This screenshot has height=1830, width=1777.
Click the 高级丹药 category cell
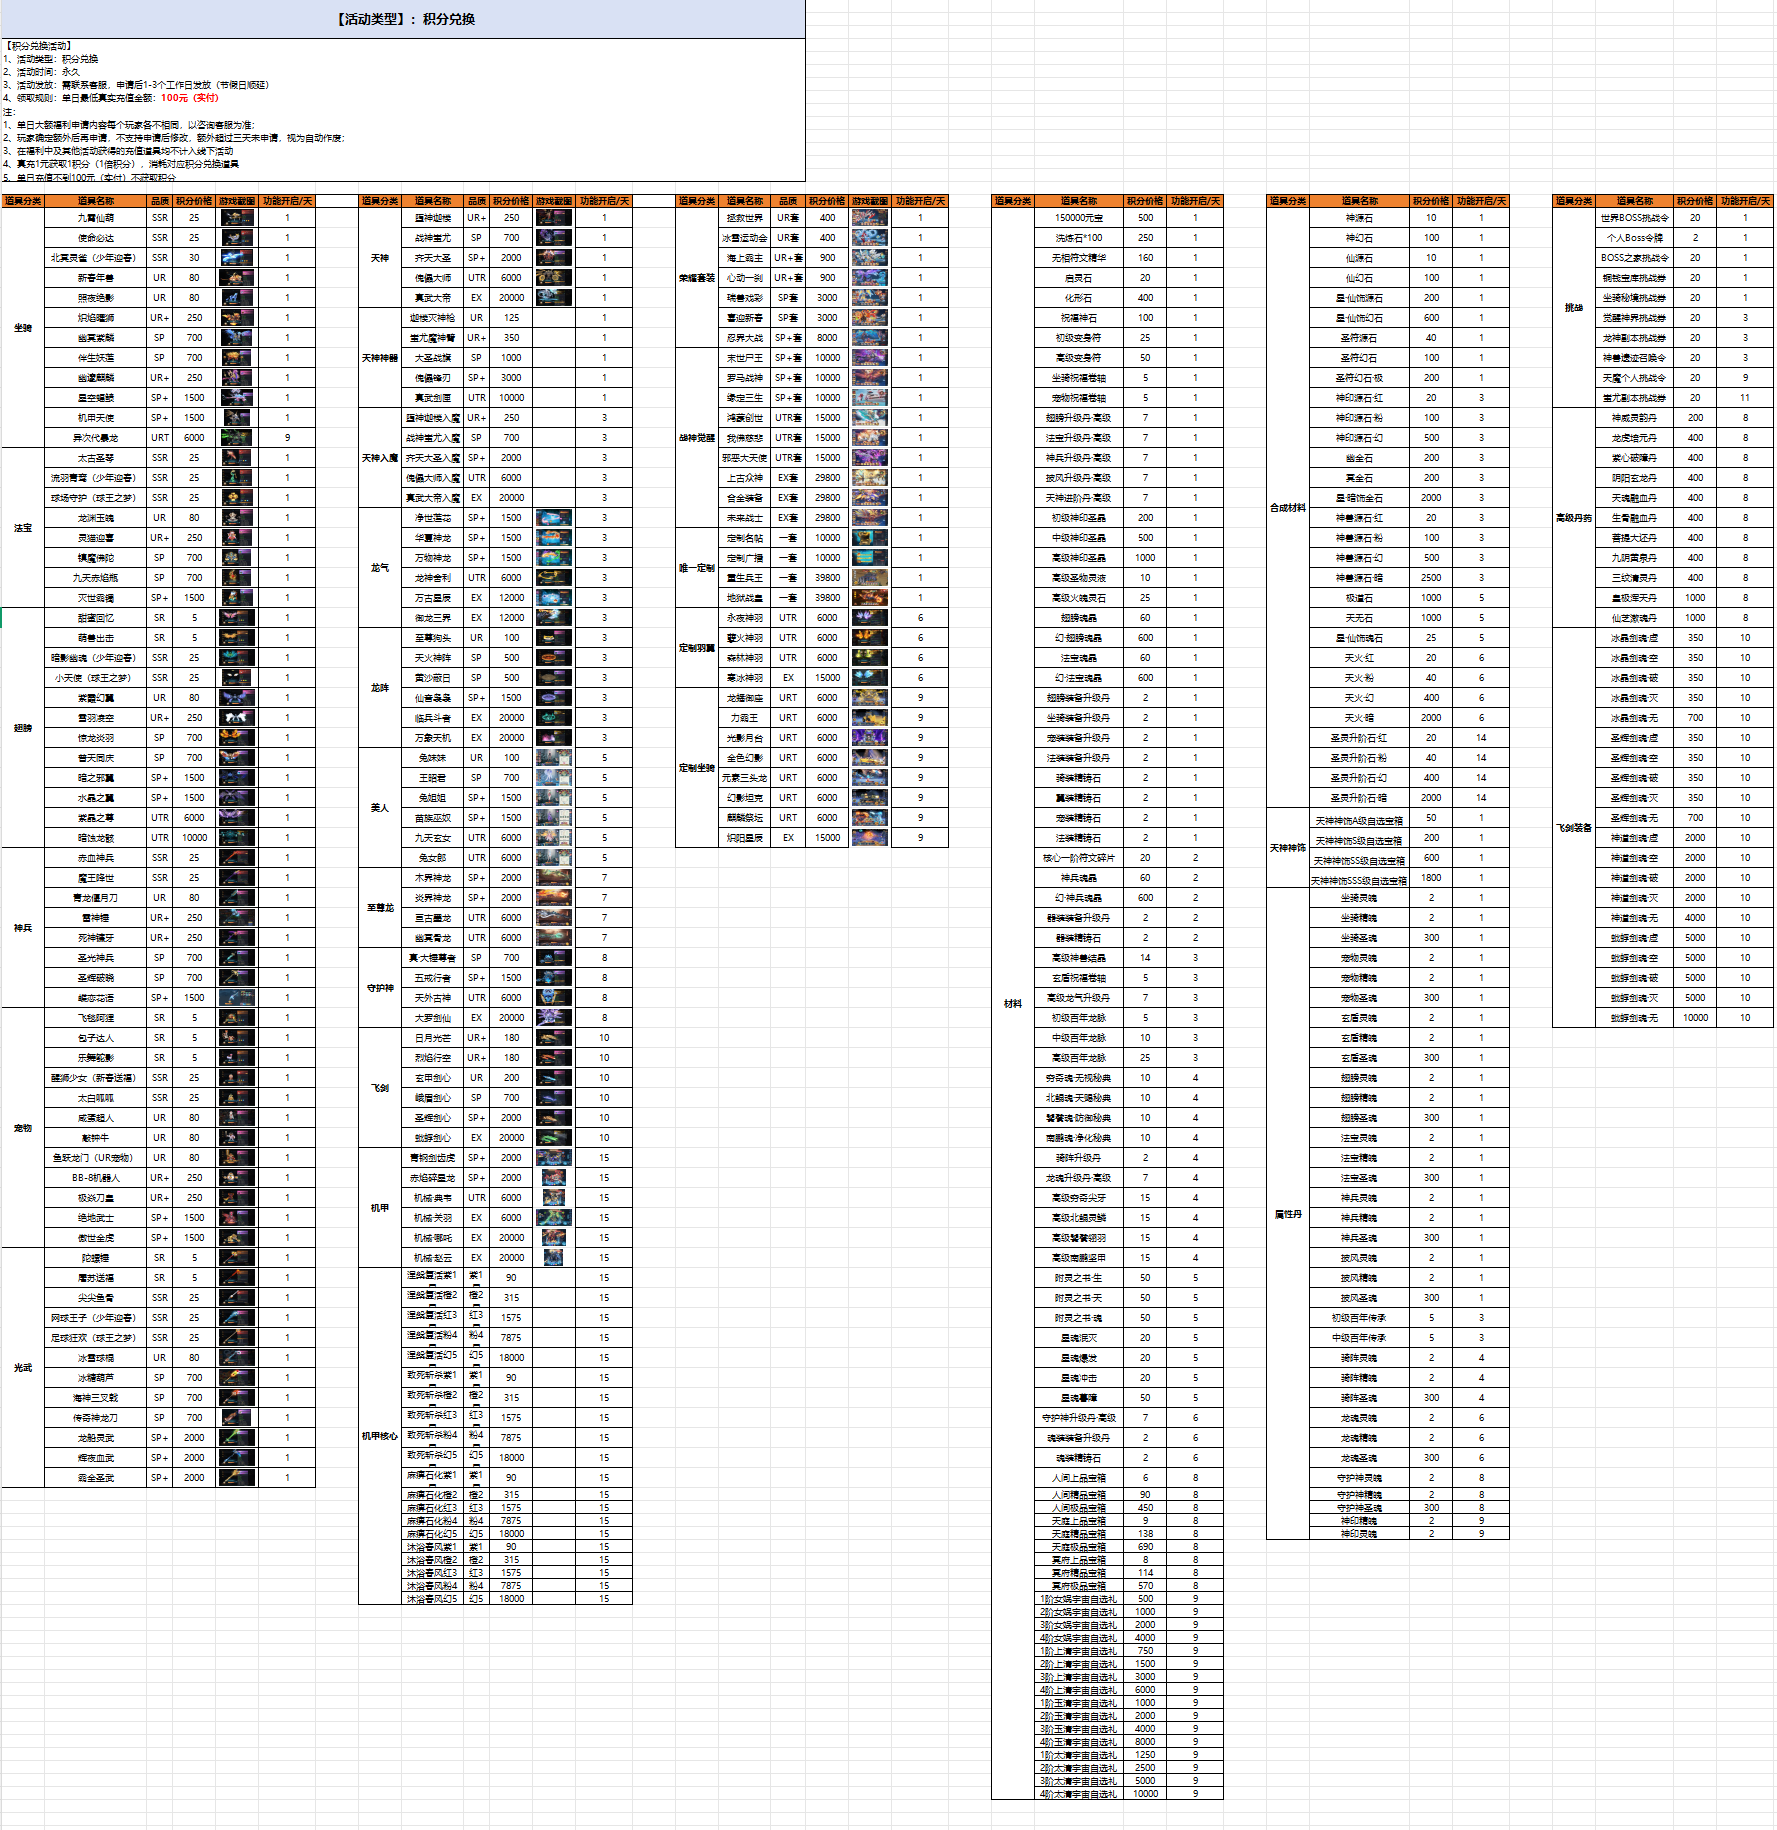[1574, 518]
